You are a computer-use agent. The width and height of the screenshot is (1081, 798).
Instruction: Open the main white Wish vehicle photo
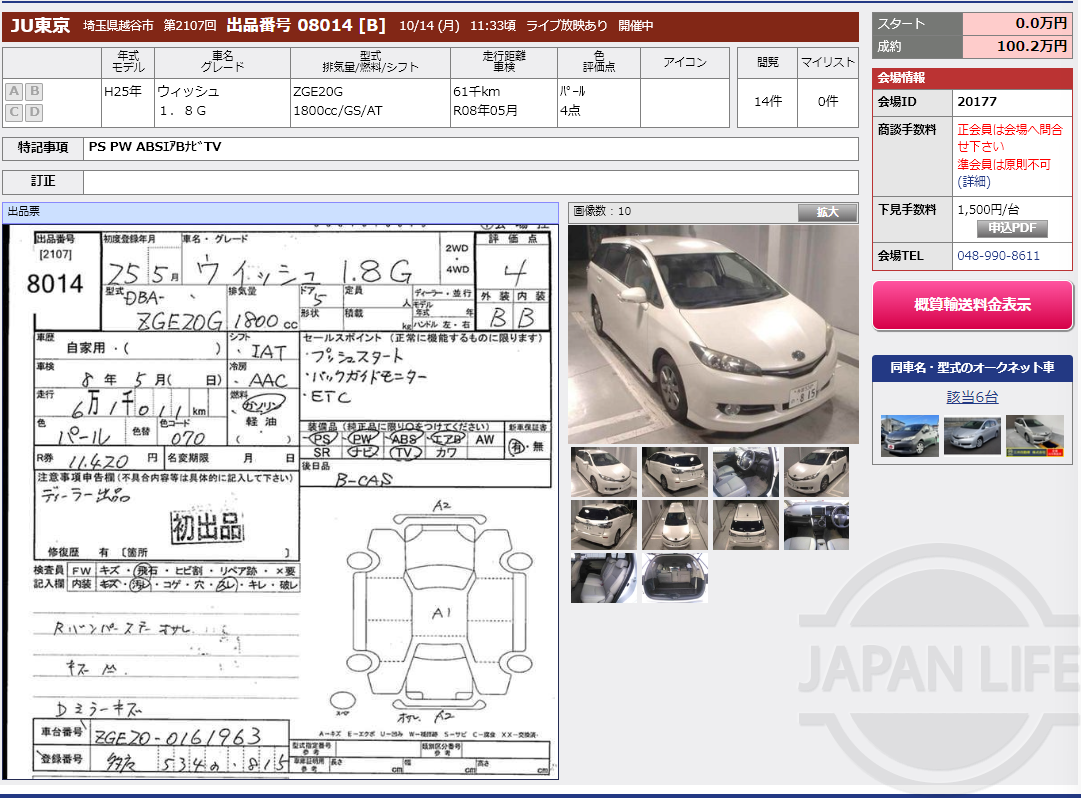click(x=712, y=333)
